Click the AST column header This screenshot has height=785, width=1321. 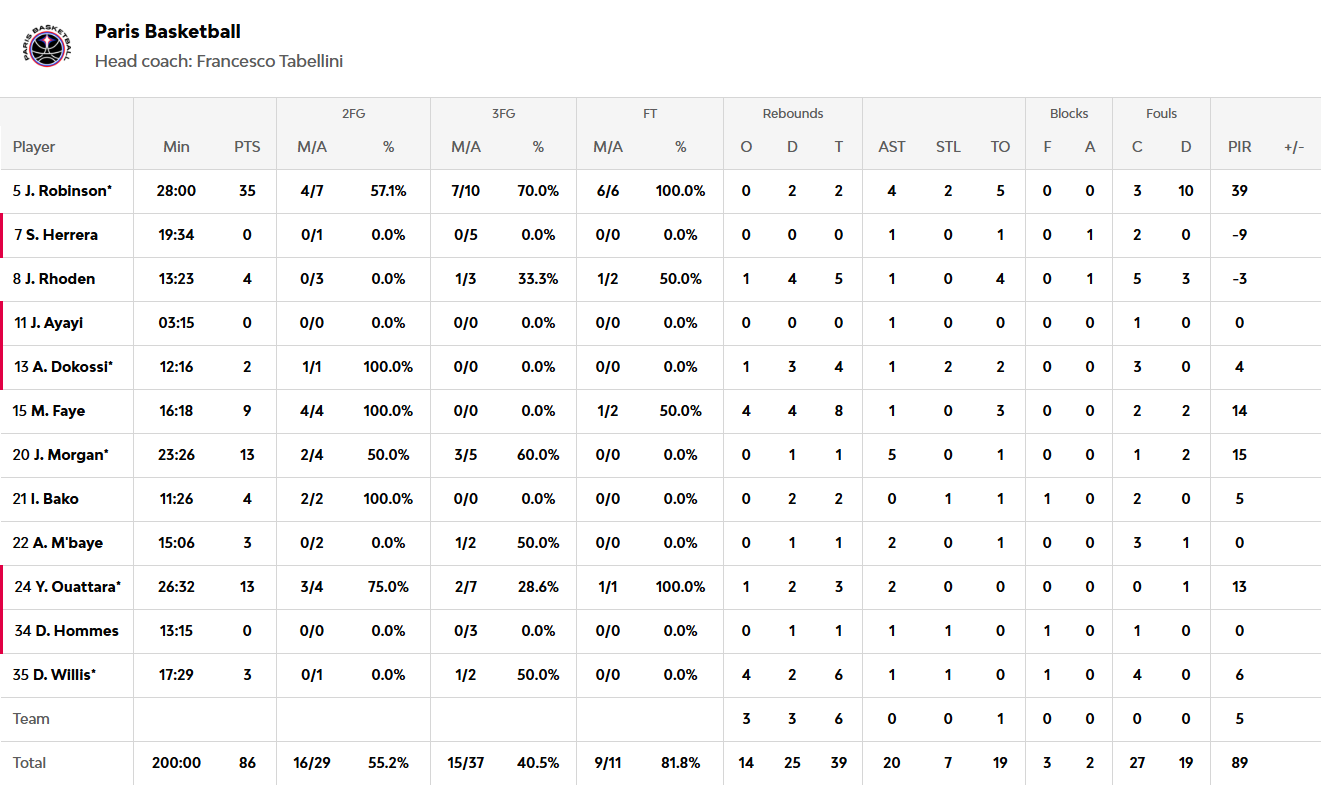coord(891,147)
